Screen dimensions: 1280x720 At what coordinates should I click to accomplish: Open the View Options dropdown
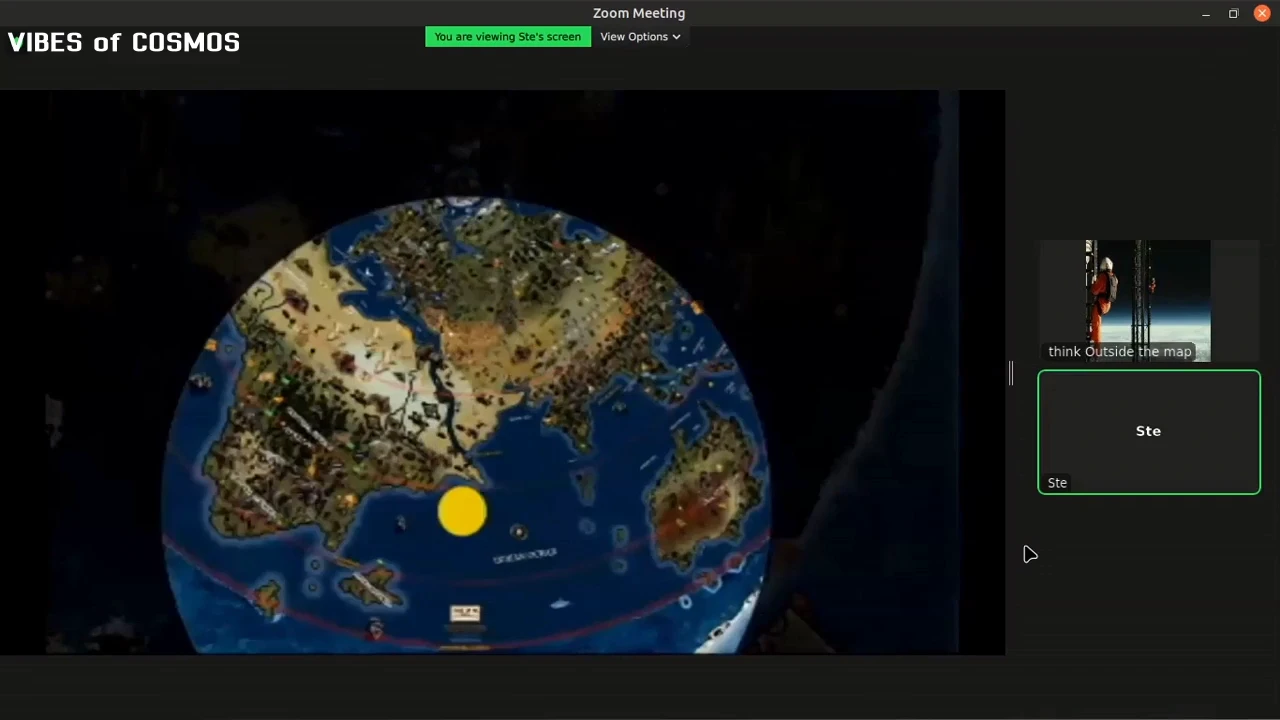pyautogui.click(x=634, y=37)
